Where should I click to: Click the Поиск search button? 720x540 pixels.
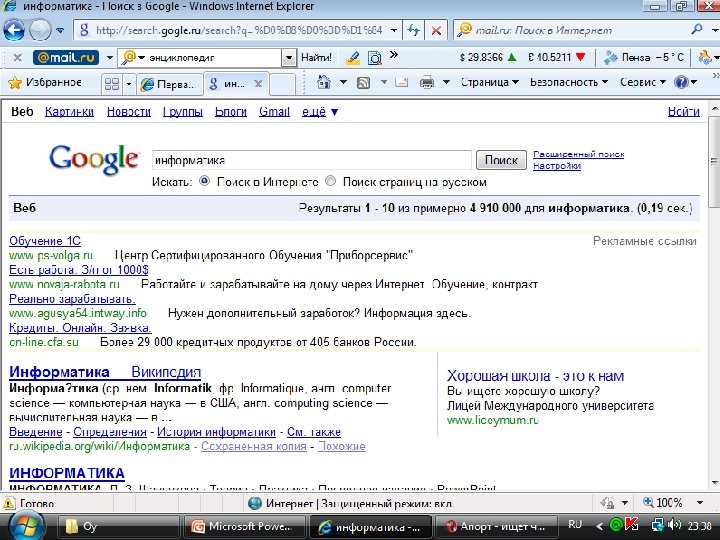501,160
